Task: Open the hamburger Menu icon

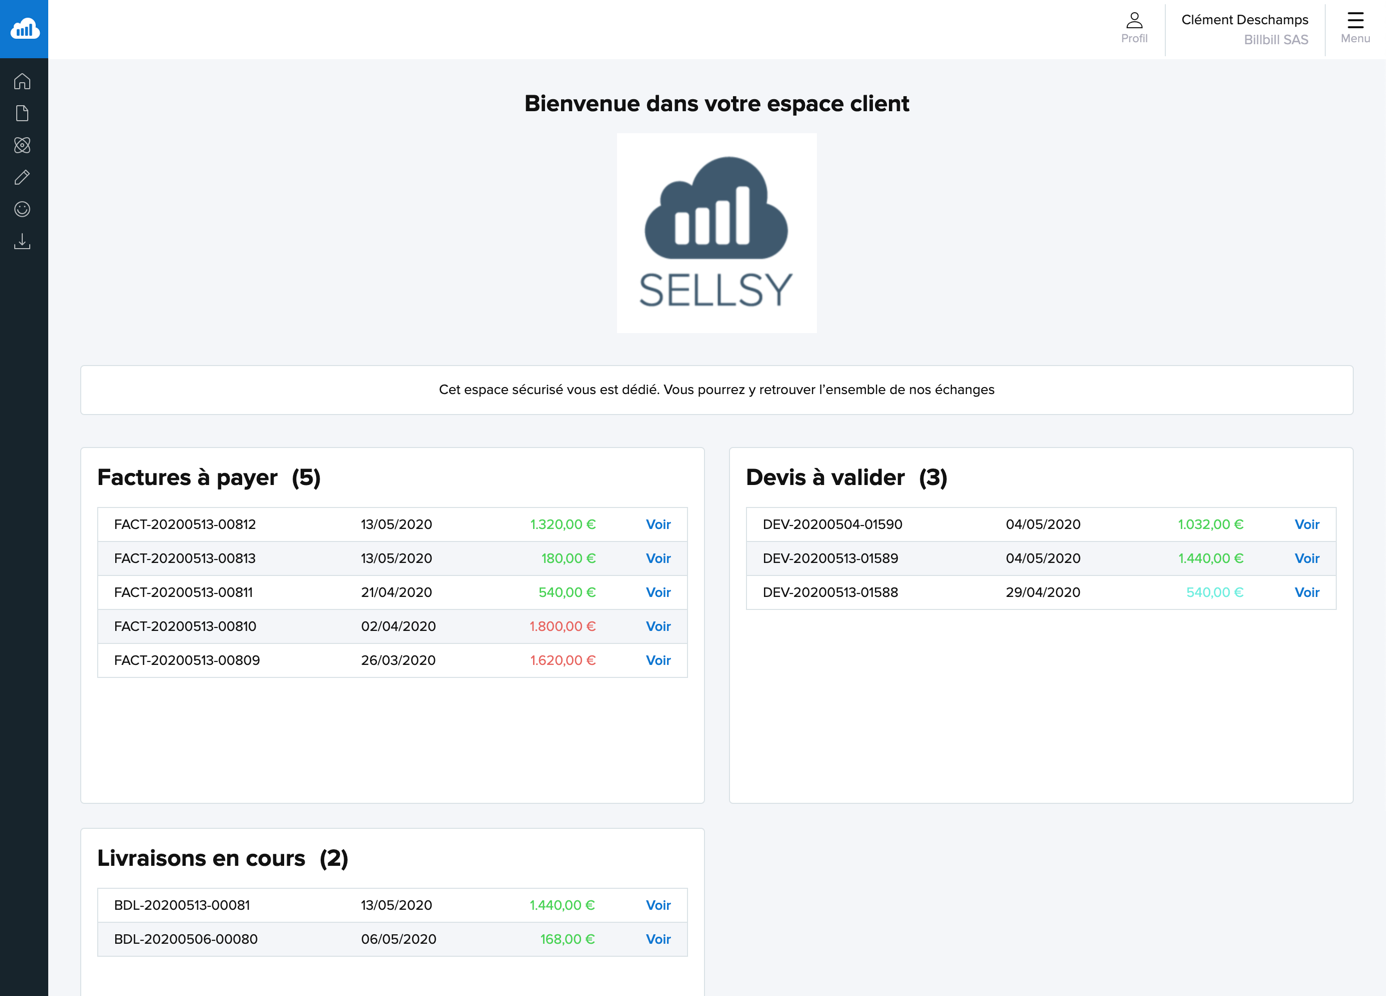Action: tap(1355, 28)
